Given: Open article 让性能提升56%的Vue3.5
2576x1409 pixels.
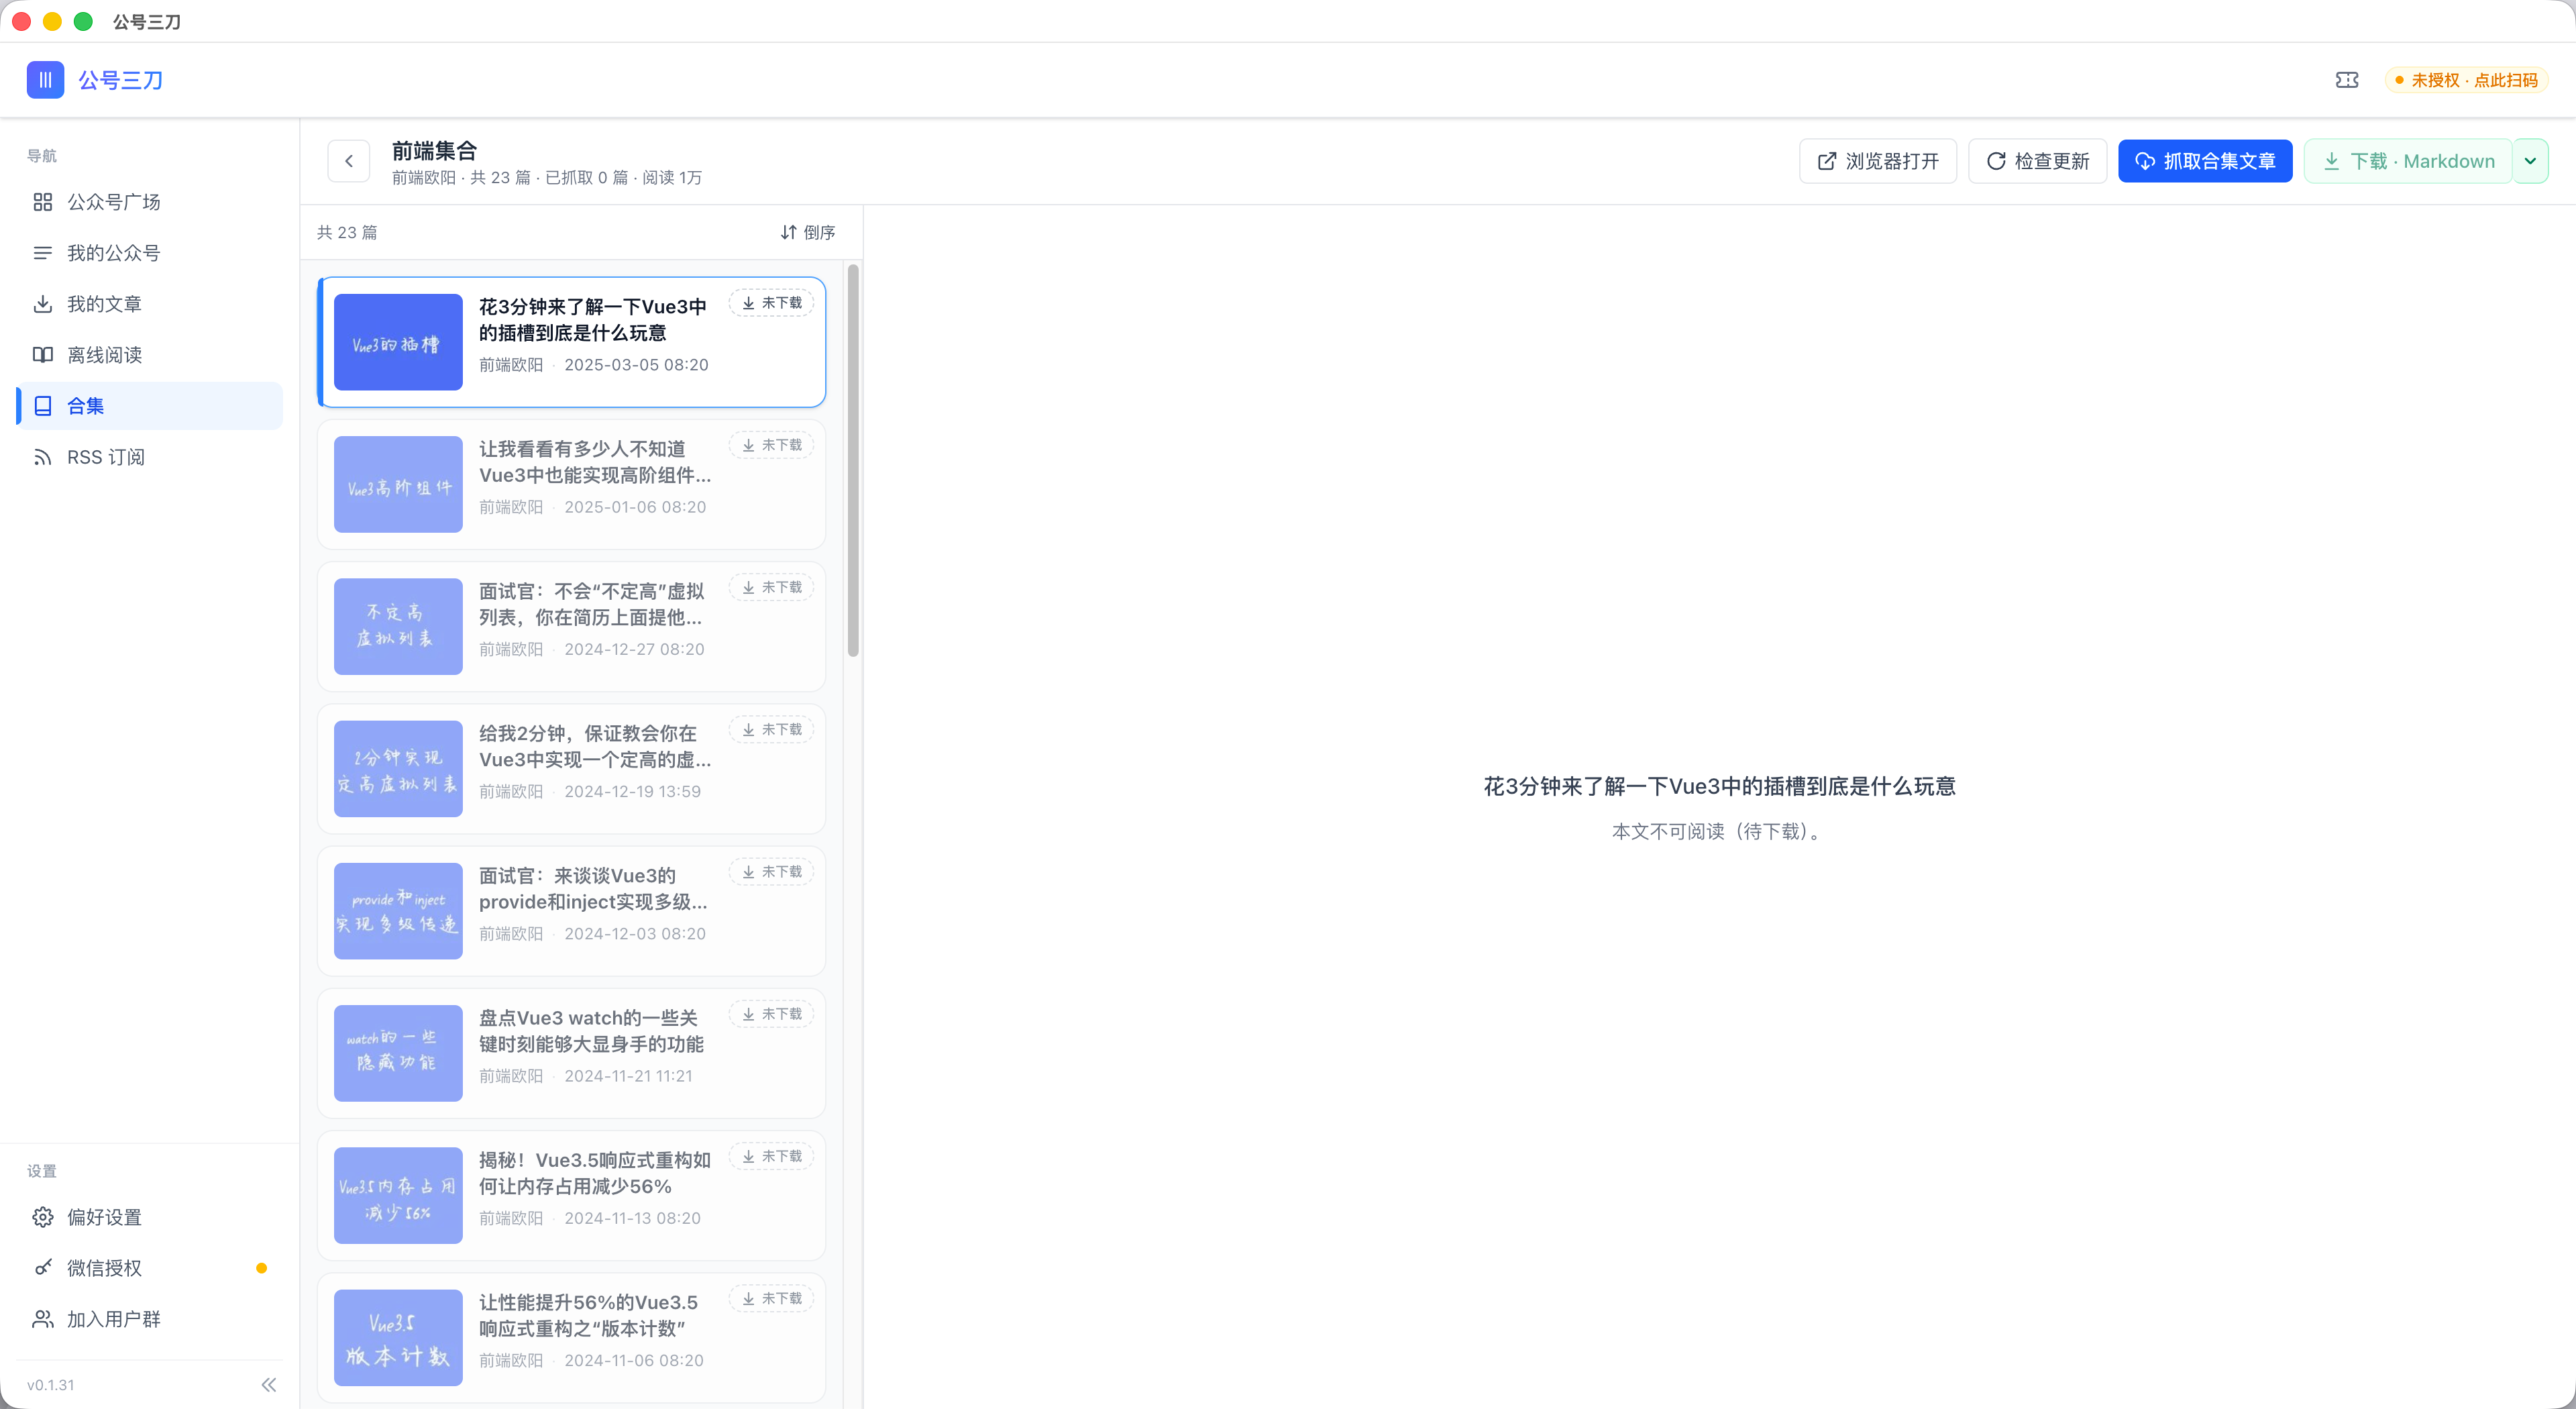Looking at the screenshot, I should (x=572, y=1337).
